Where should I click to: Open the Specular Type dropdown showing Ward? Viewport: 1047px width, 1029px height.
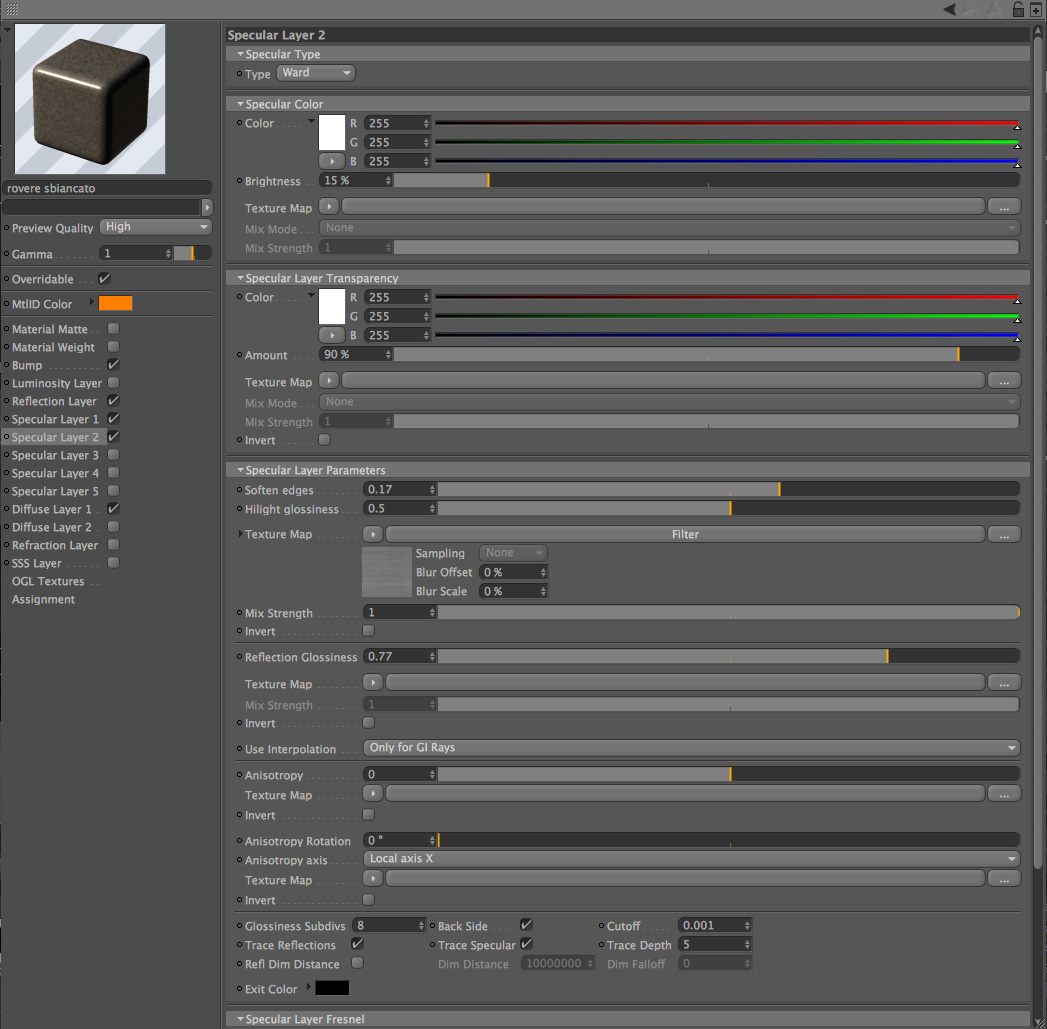click(316, 73)
